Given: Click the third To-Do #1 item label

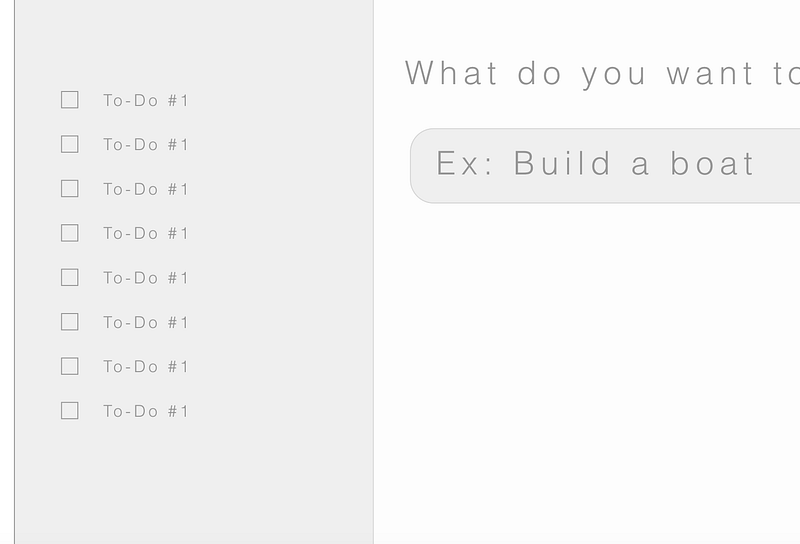Looking at the screenshot, I should pos(146,189).
